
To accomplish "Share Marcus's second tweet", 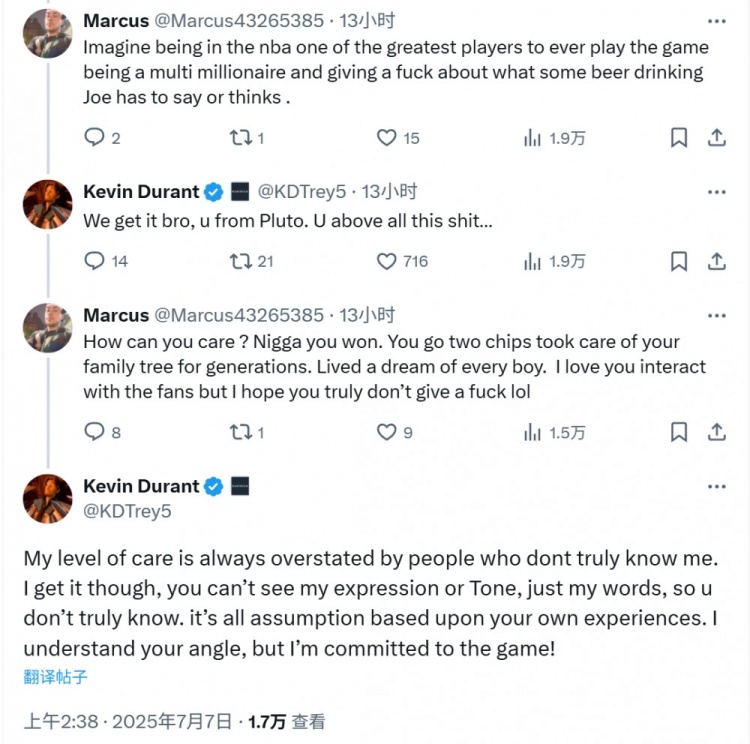I will coord(716,432).
